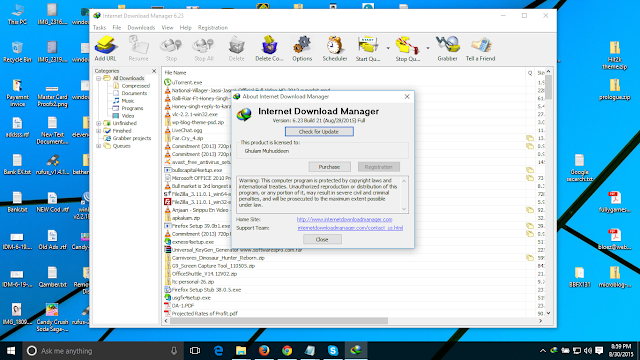Open the Scheduler tool

(335, 49)
